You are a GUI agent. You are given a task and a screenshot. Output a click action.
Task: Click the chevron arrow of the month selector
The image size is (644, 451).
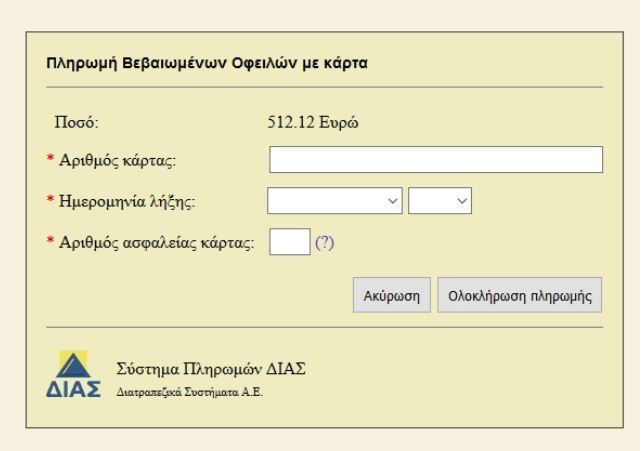[392, 201]
